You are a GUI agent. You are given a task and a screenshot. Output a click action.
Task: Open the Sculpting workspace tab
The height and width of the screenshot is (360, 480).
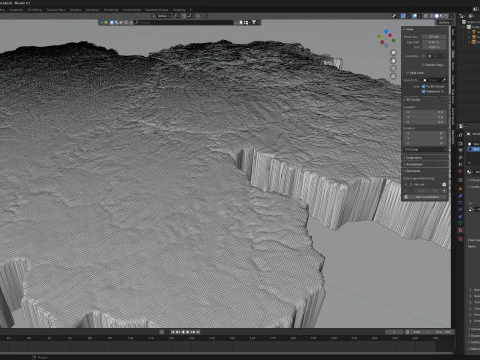click(16, 10)
